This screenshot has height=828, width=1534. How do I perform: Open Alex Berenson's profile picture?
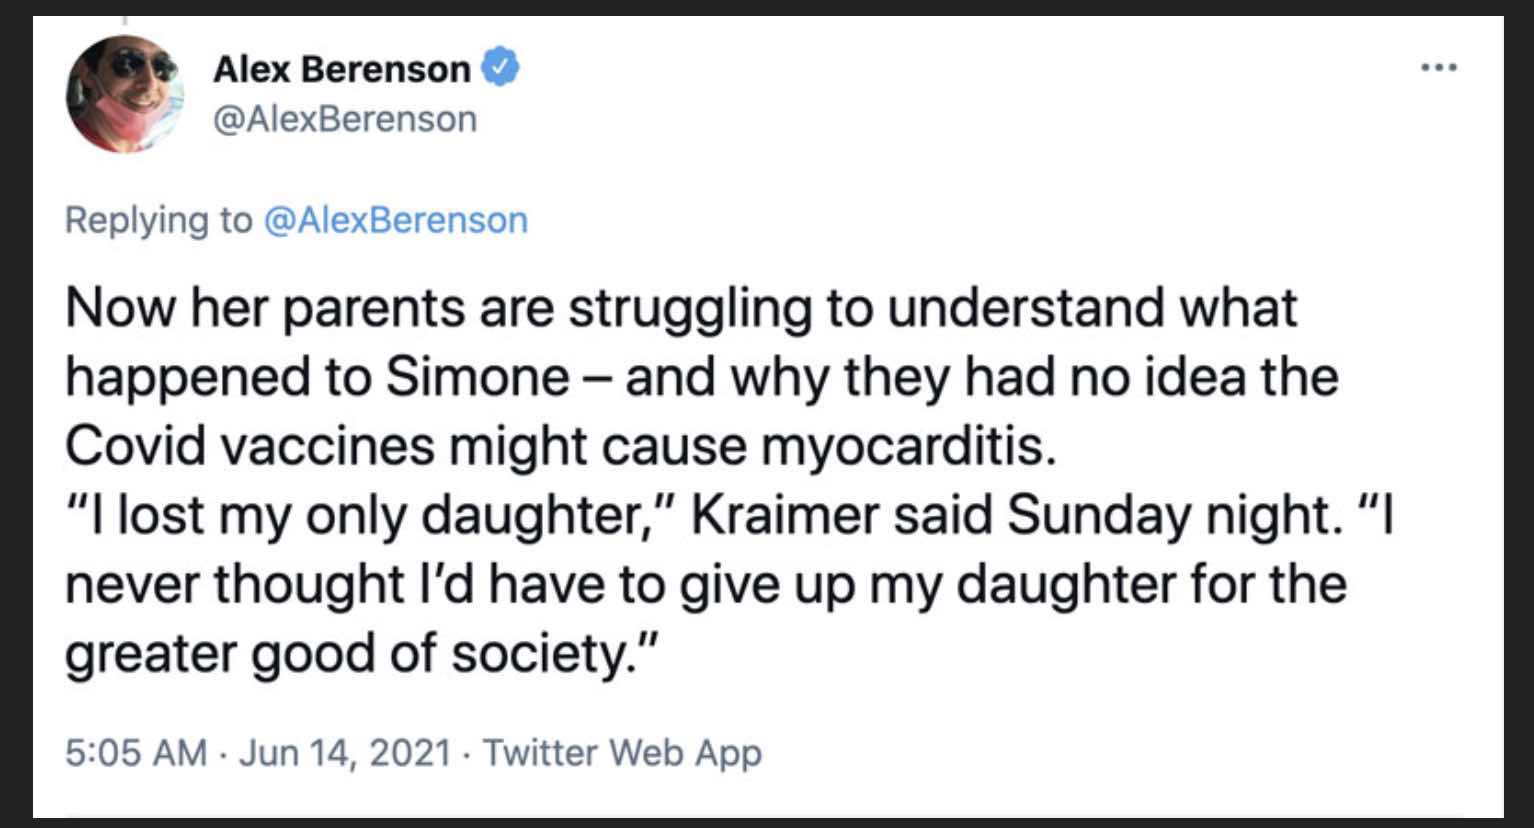(125, 94)
